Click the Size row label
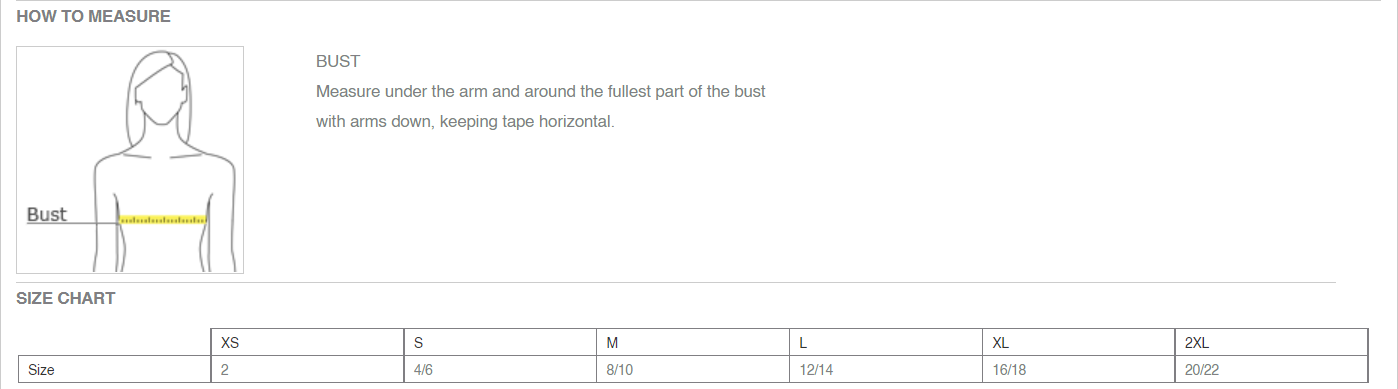The width and height of the screenshot is (1398, 389). tap(115, 369)
